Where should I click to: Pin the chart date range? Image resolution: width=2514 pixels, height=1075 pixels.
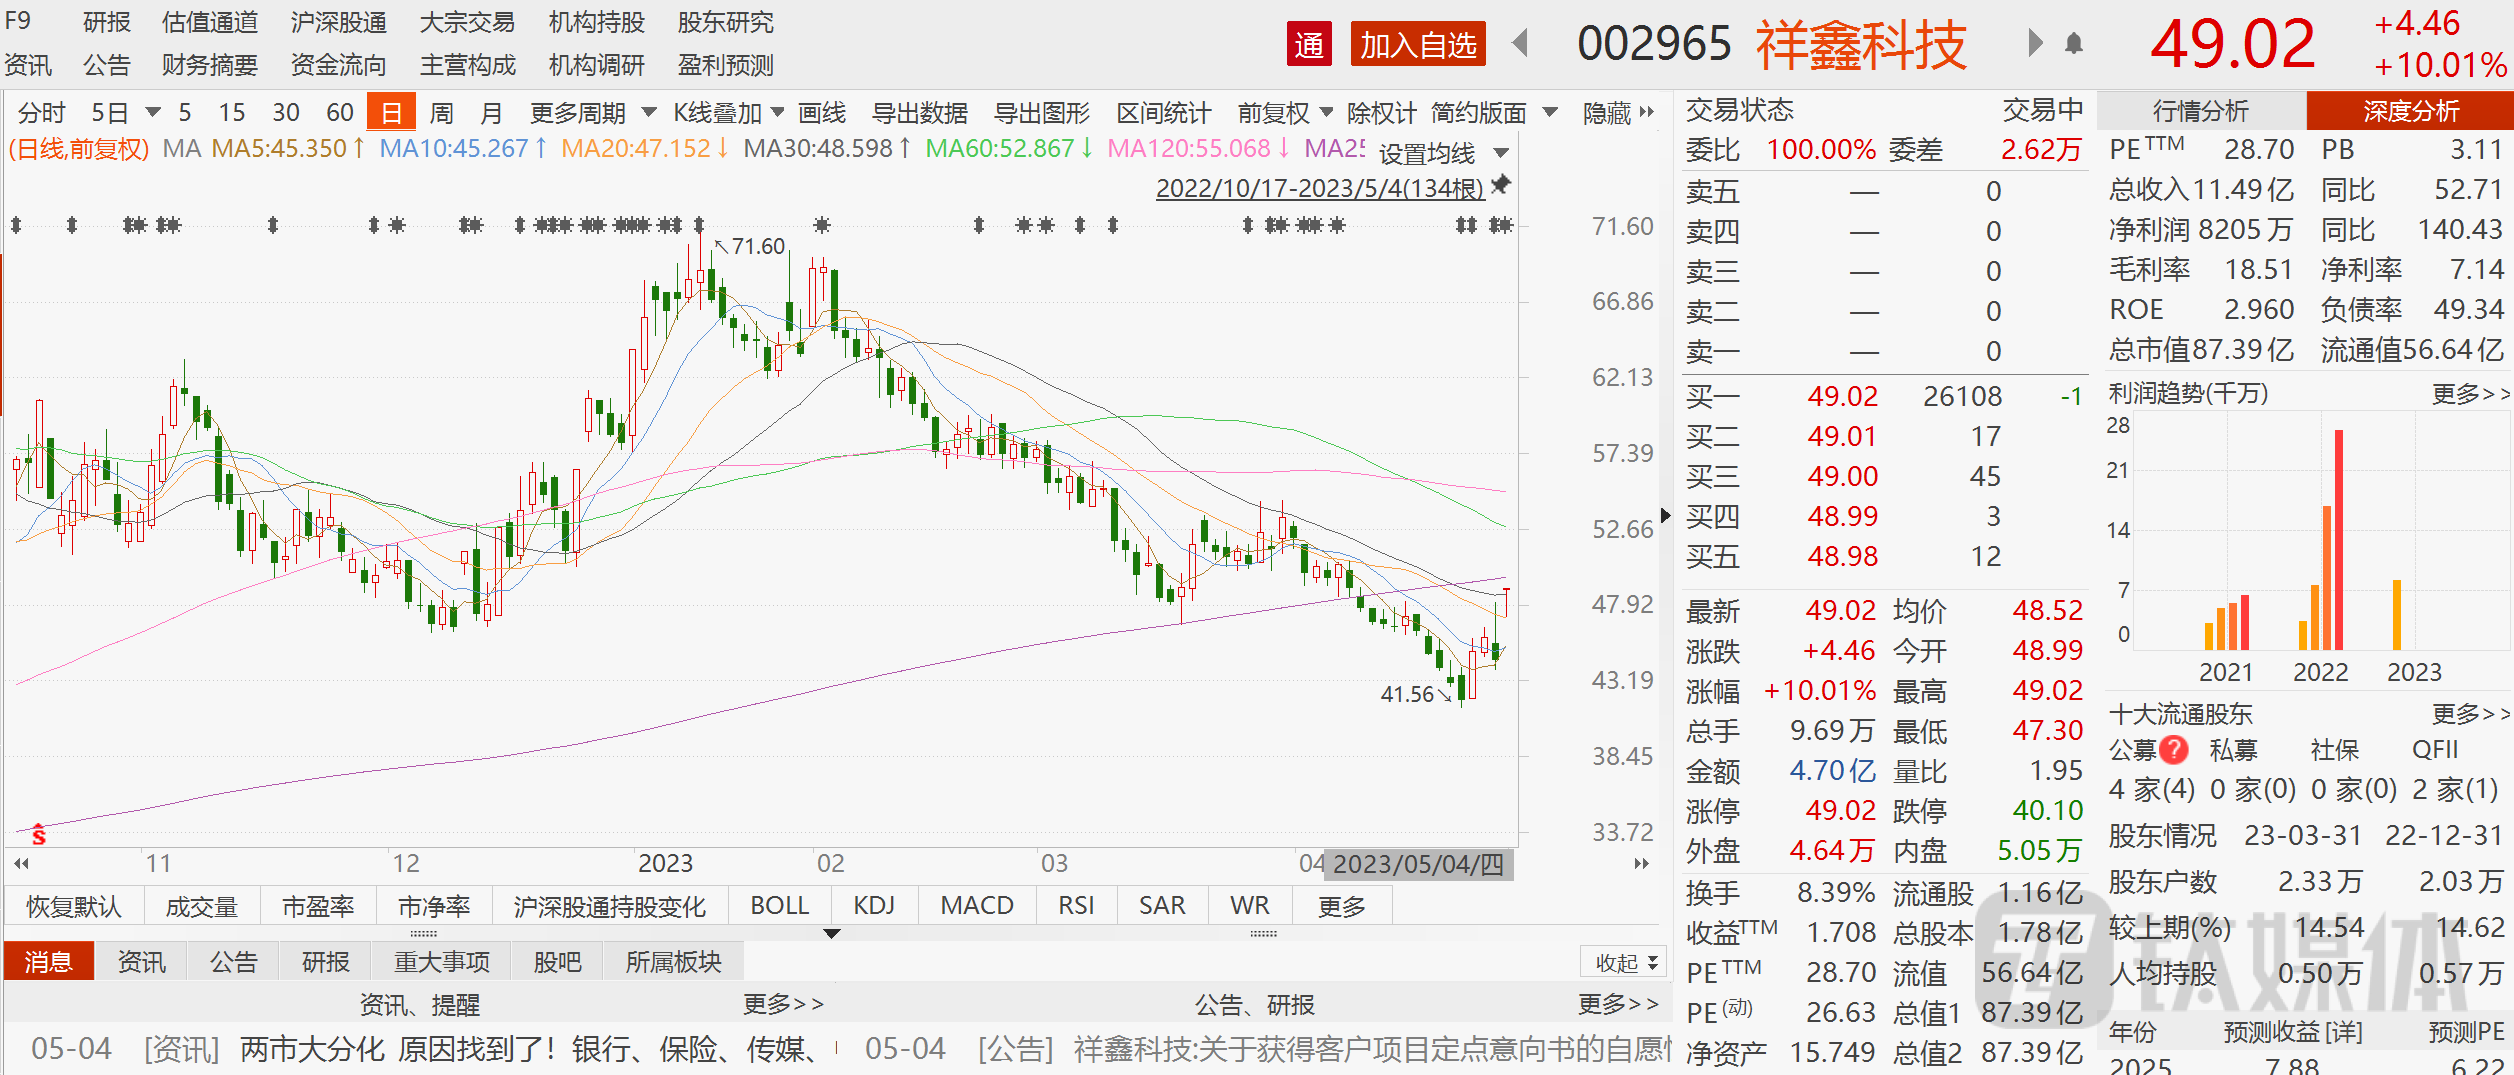(1500, 186)
